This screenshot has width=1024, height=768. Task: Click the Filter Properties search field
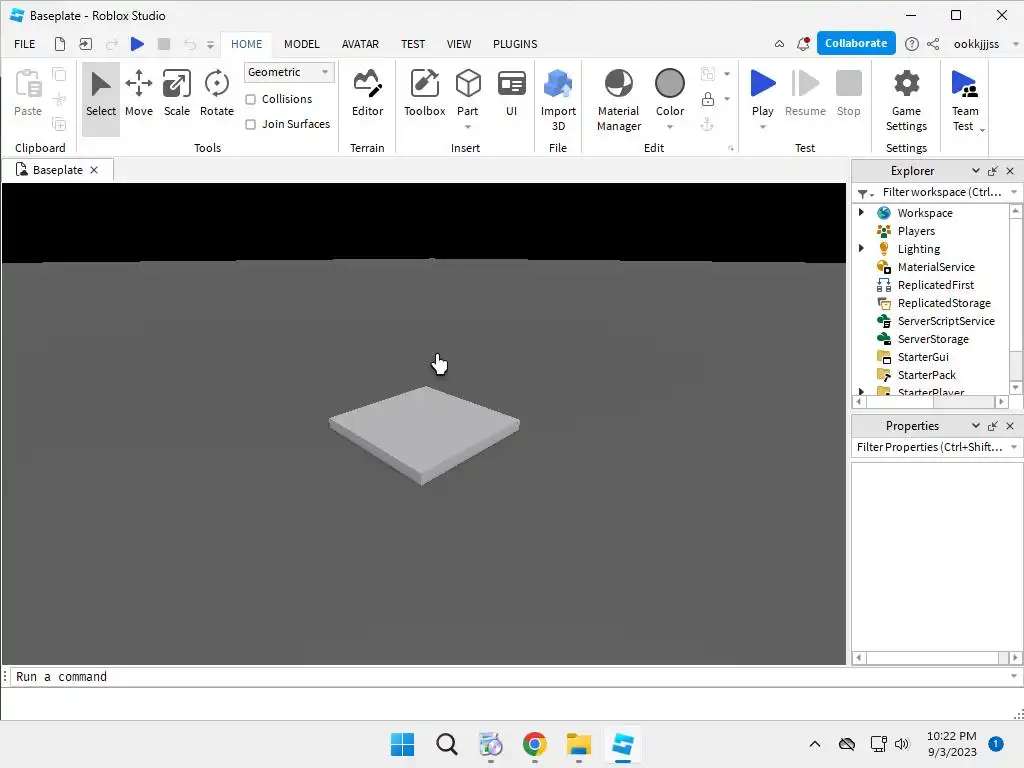coord(930,447)
